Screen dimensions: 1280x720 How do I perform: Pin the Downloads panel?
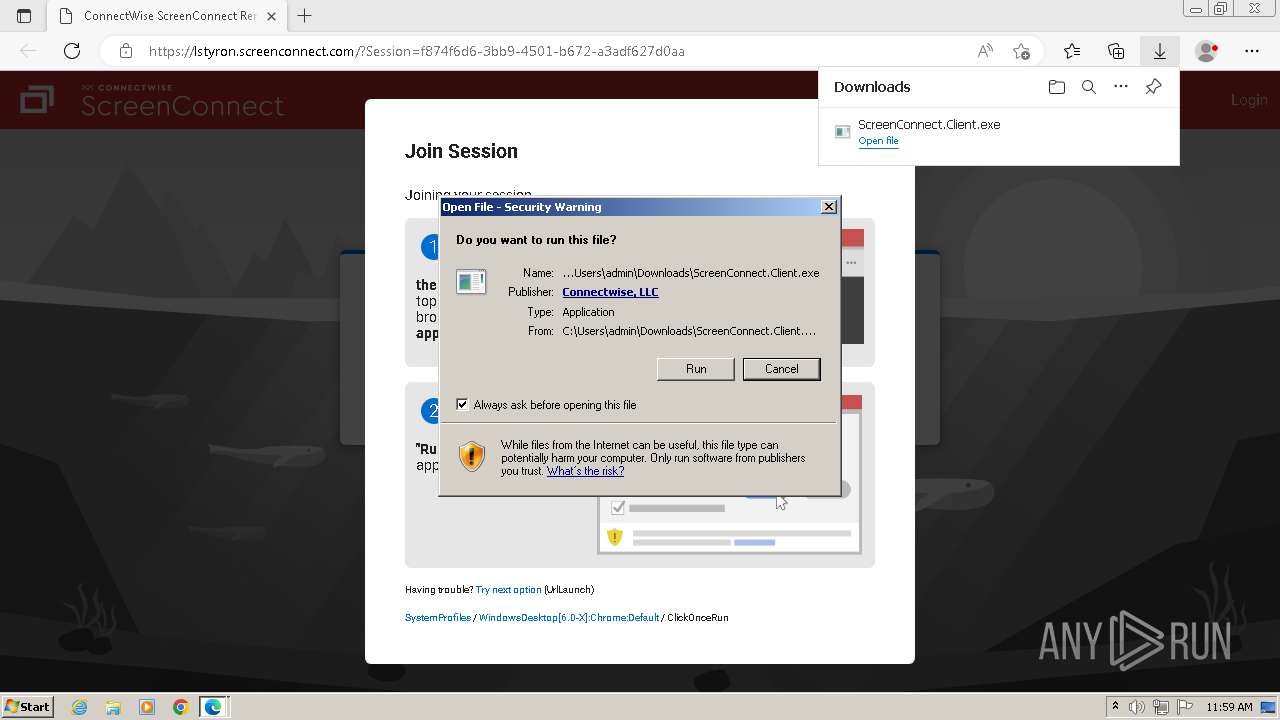(x=1153, y=87)
